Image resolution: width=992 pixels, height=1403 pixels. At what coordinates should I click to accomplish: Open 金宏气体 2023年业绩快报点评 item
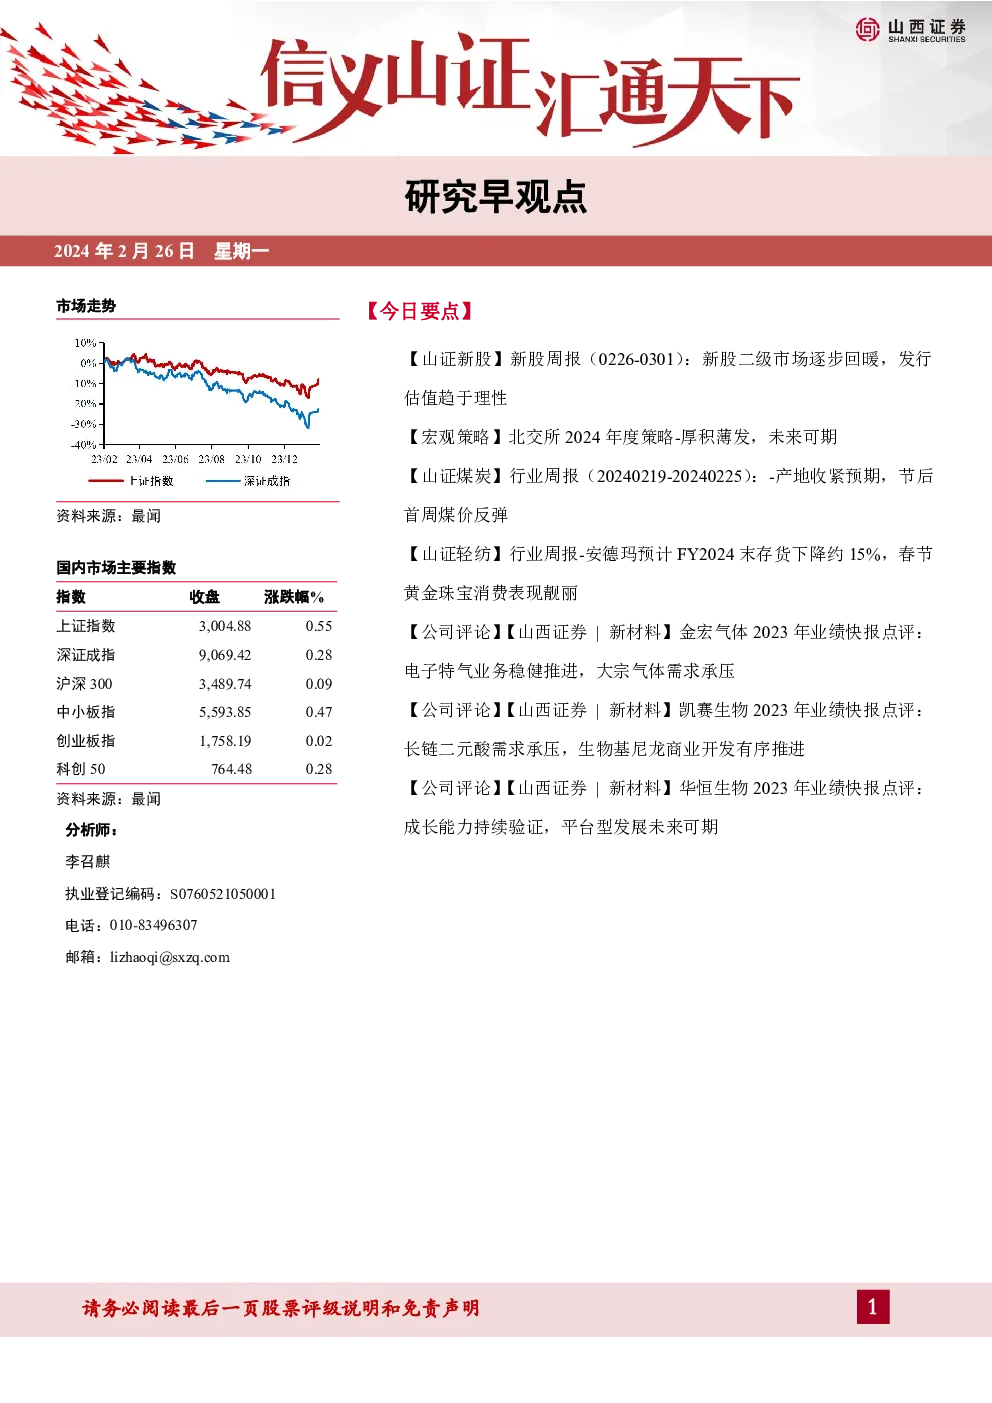click(665, 651)
